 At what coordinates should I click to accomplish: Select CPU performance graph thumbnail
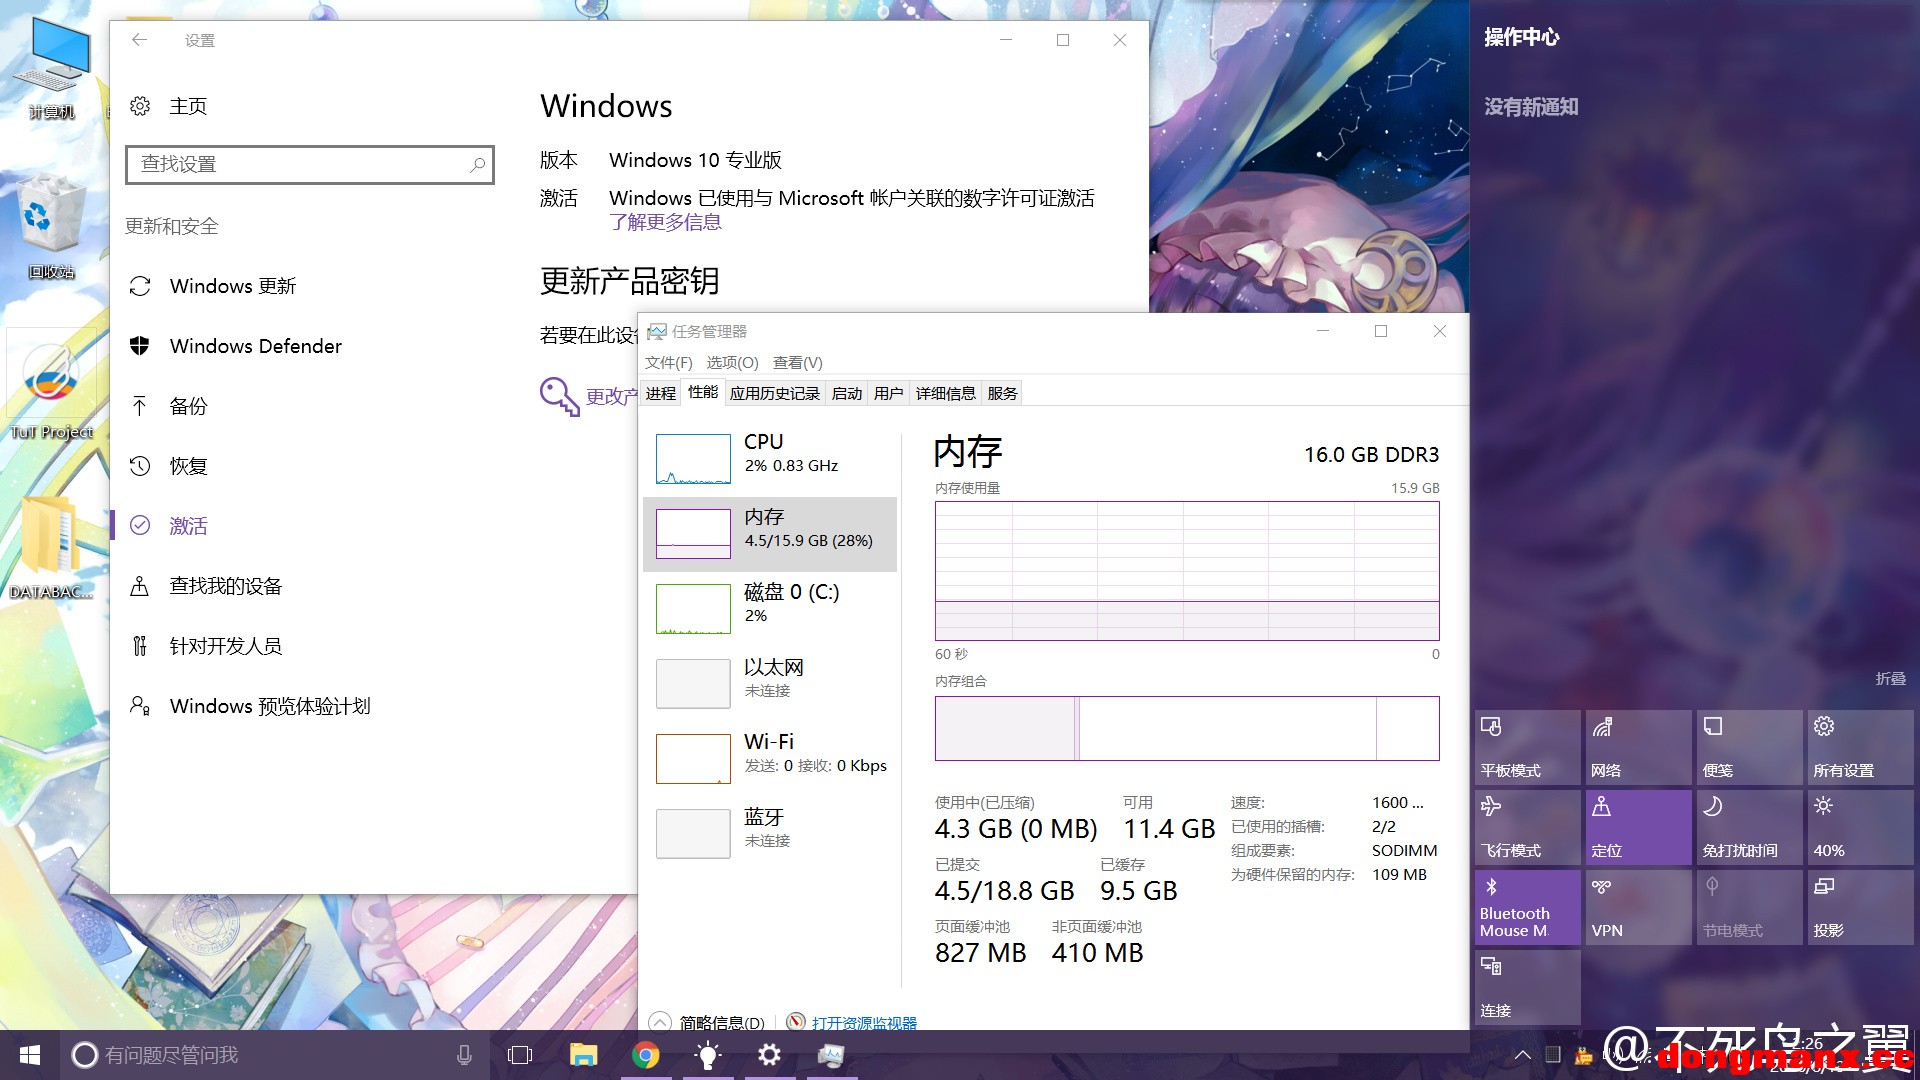click(x=693, y=459)
